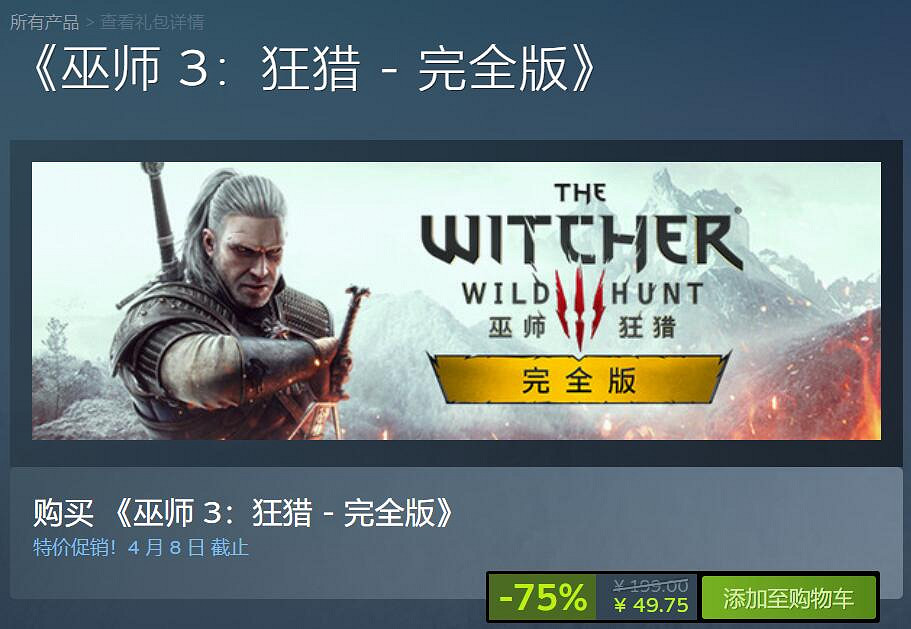Select the ¥ 49.75 discounted price
Image resolution: width=911 pixels, height=629 pixels.
(651, 605)
